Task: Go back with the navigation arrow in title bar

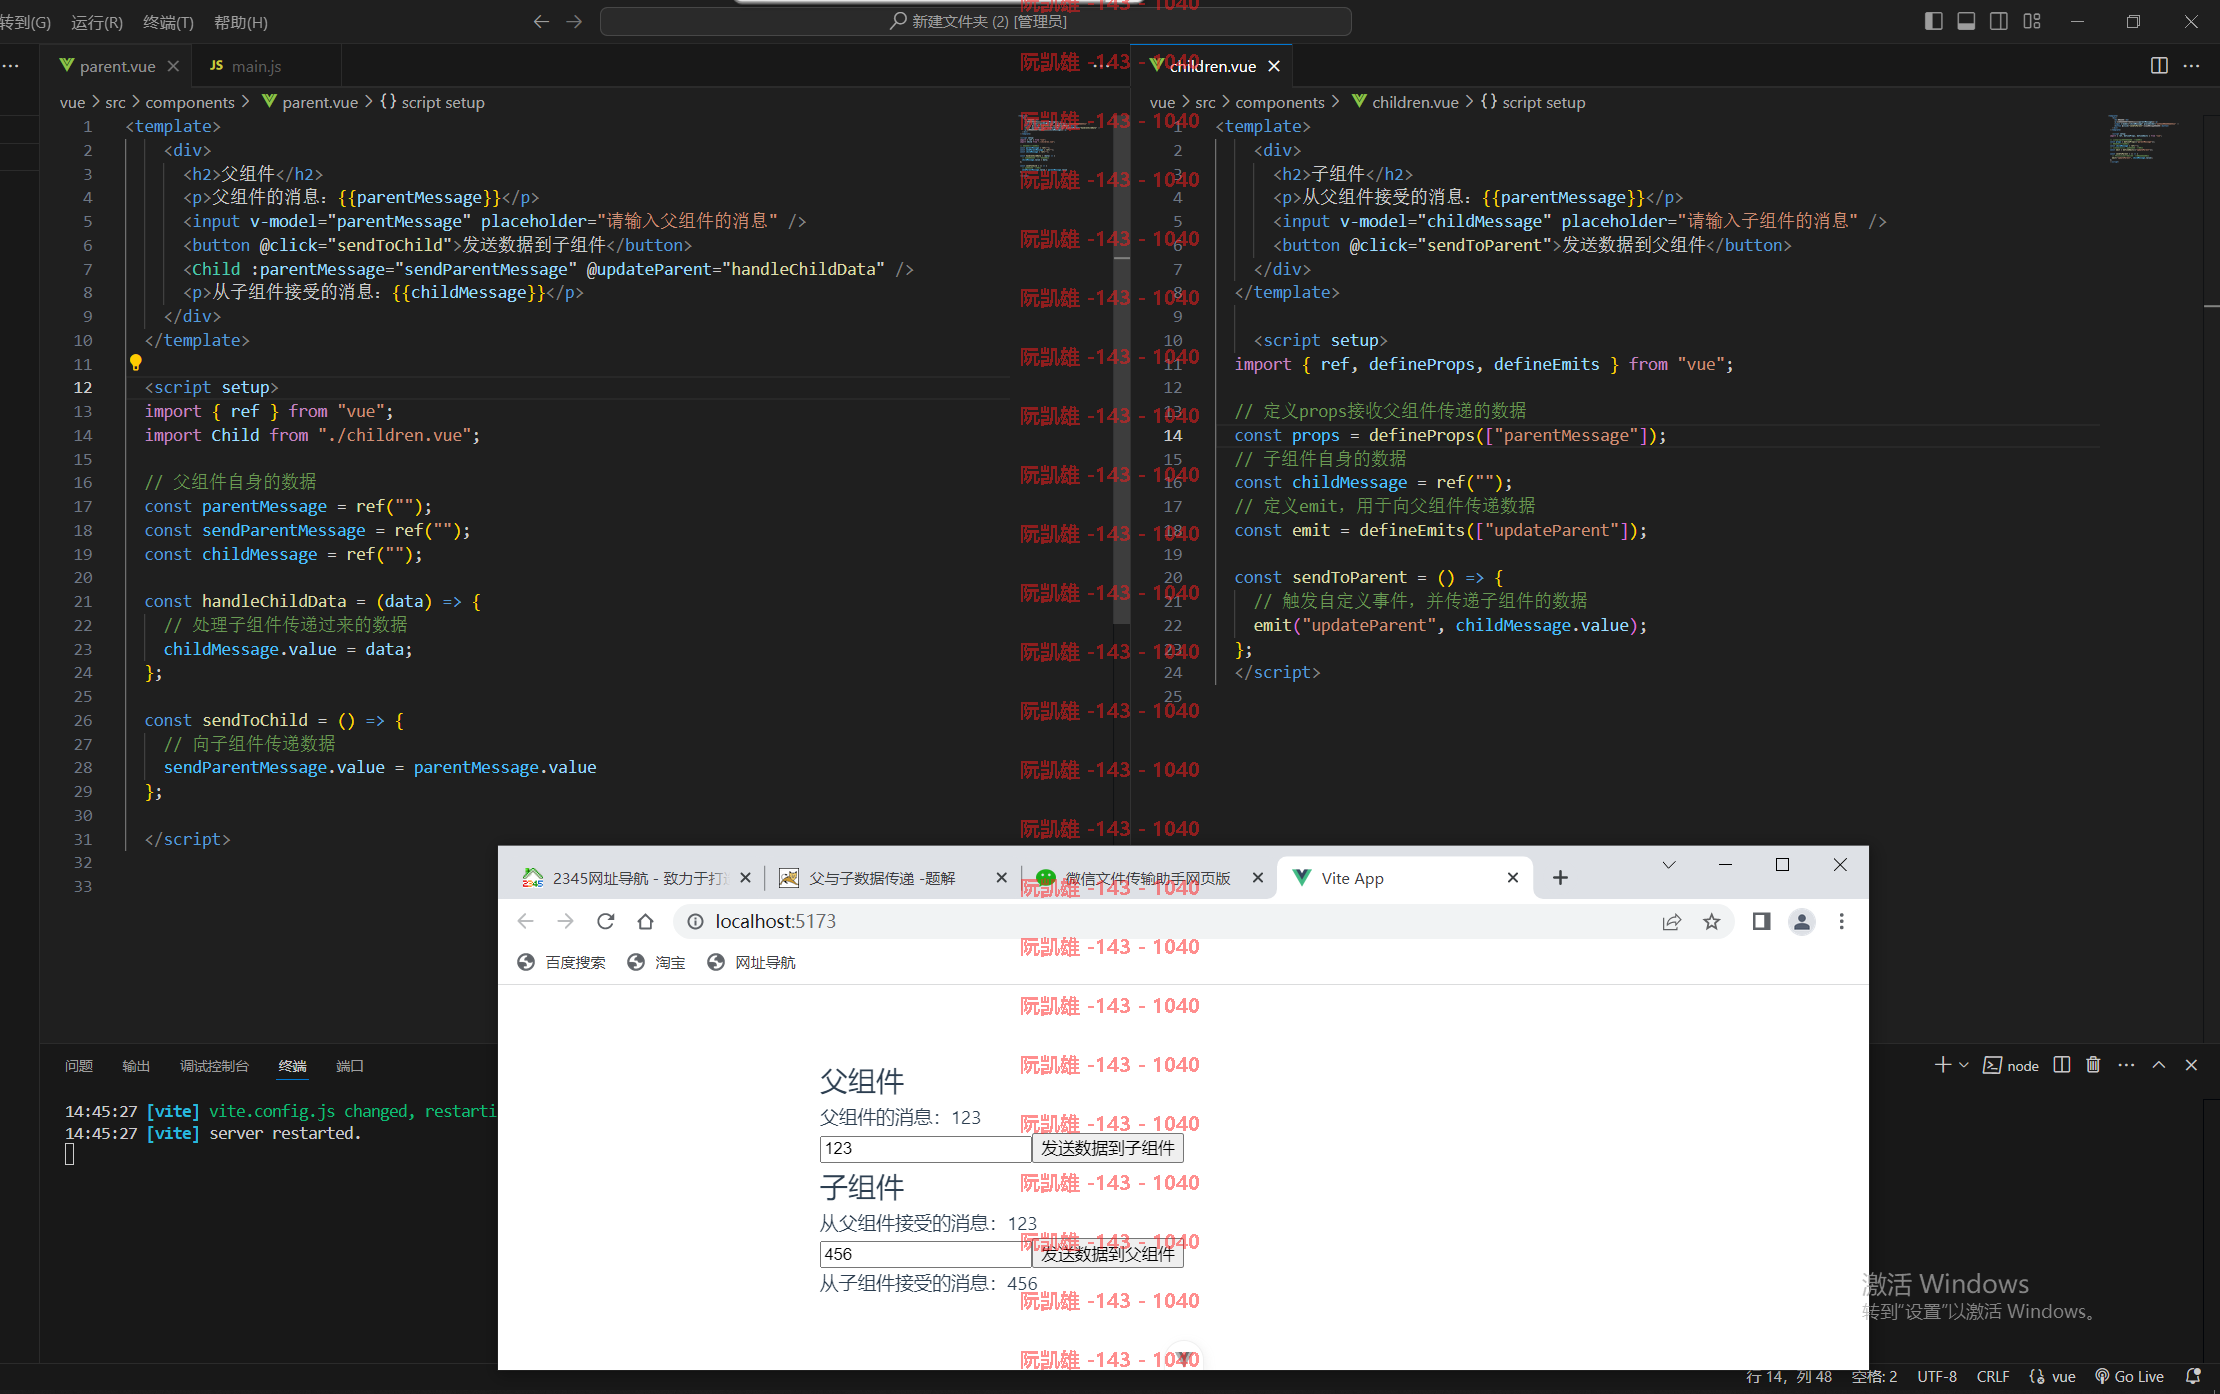Action: 541,21
